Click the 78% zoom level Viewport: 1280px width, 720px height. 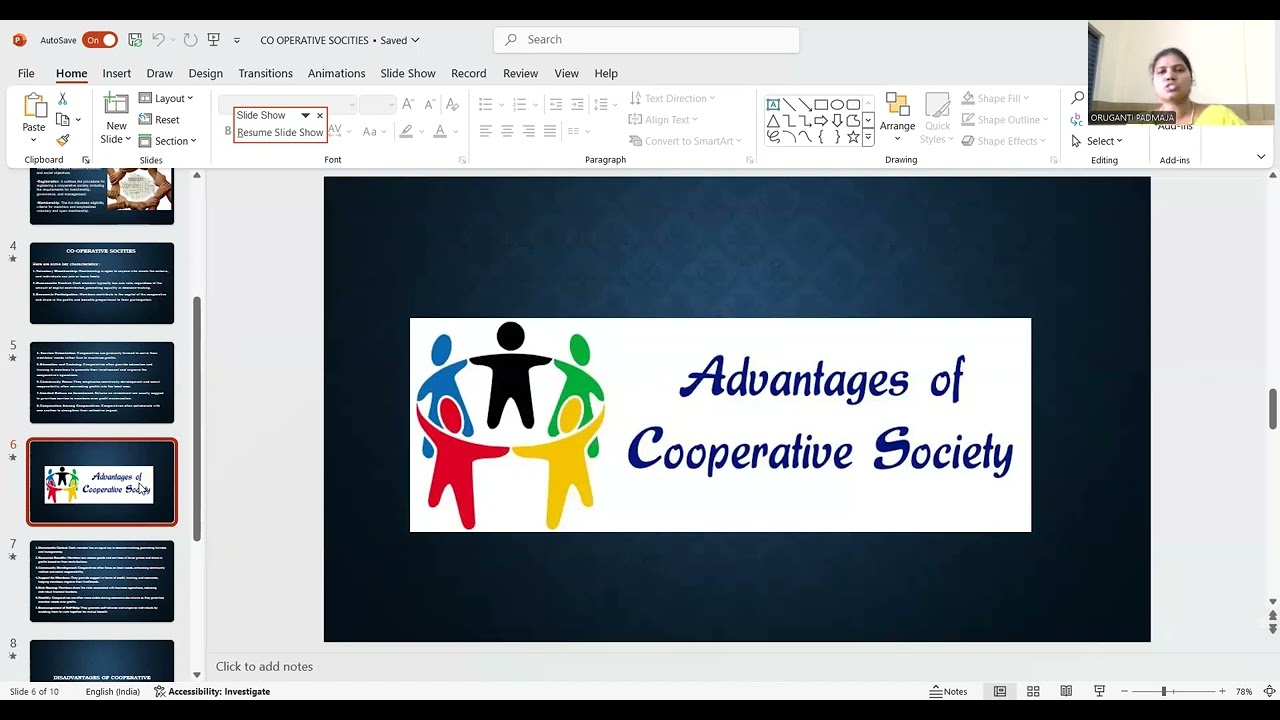coord(1244,691)
